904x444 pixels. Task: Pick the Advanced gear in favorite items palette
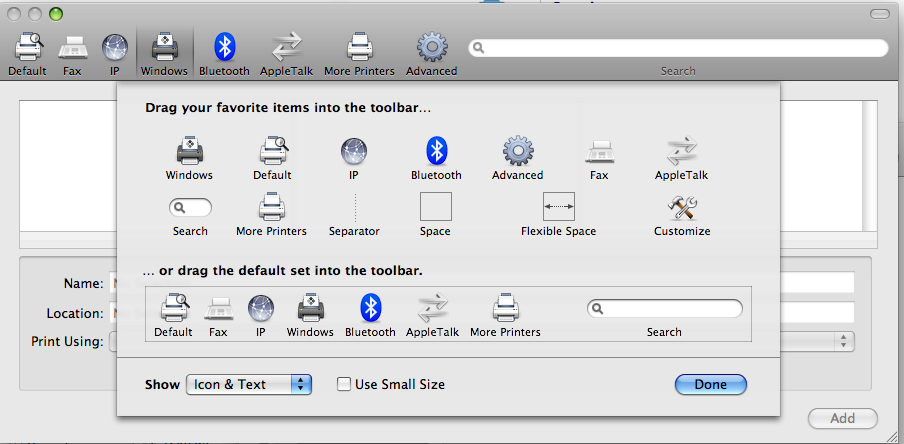[x=518, y=152]
